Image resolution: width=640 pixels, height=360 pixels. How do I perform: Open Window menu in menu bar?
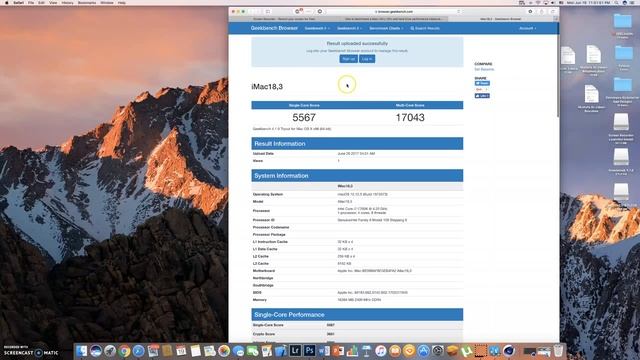tap(107, 2)
